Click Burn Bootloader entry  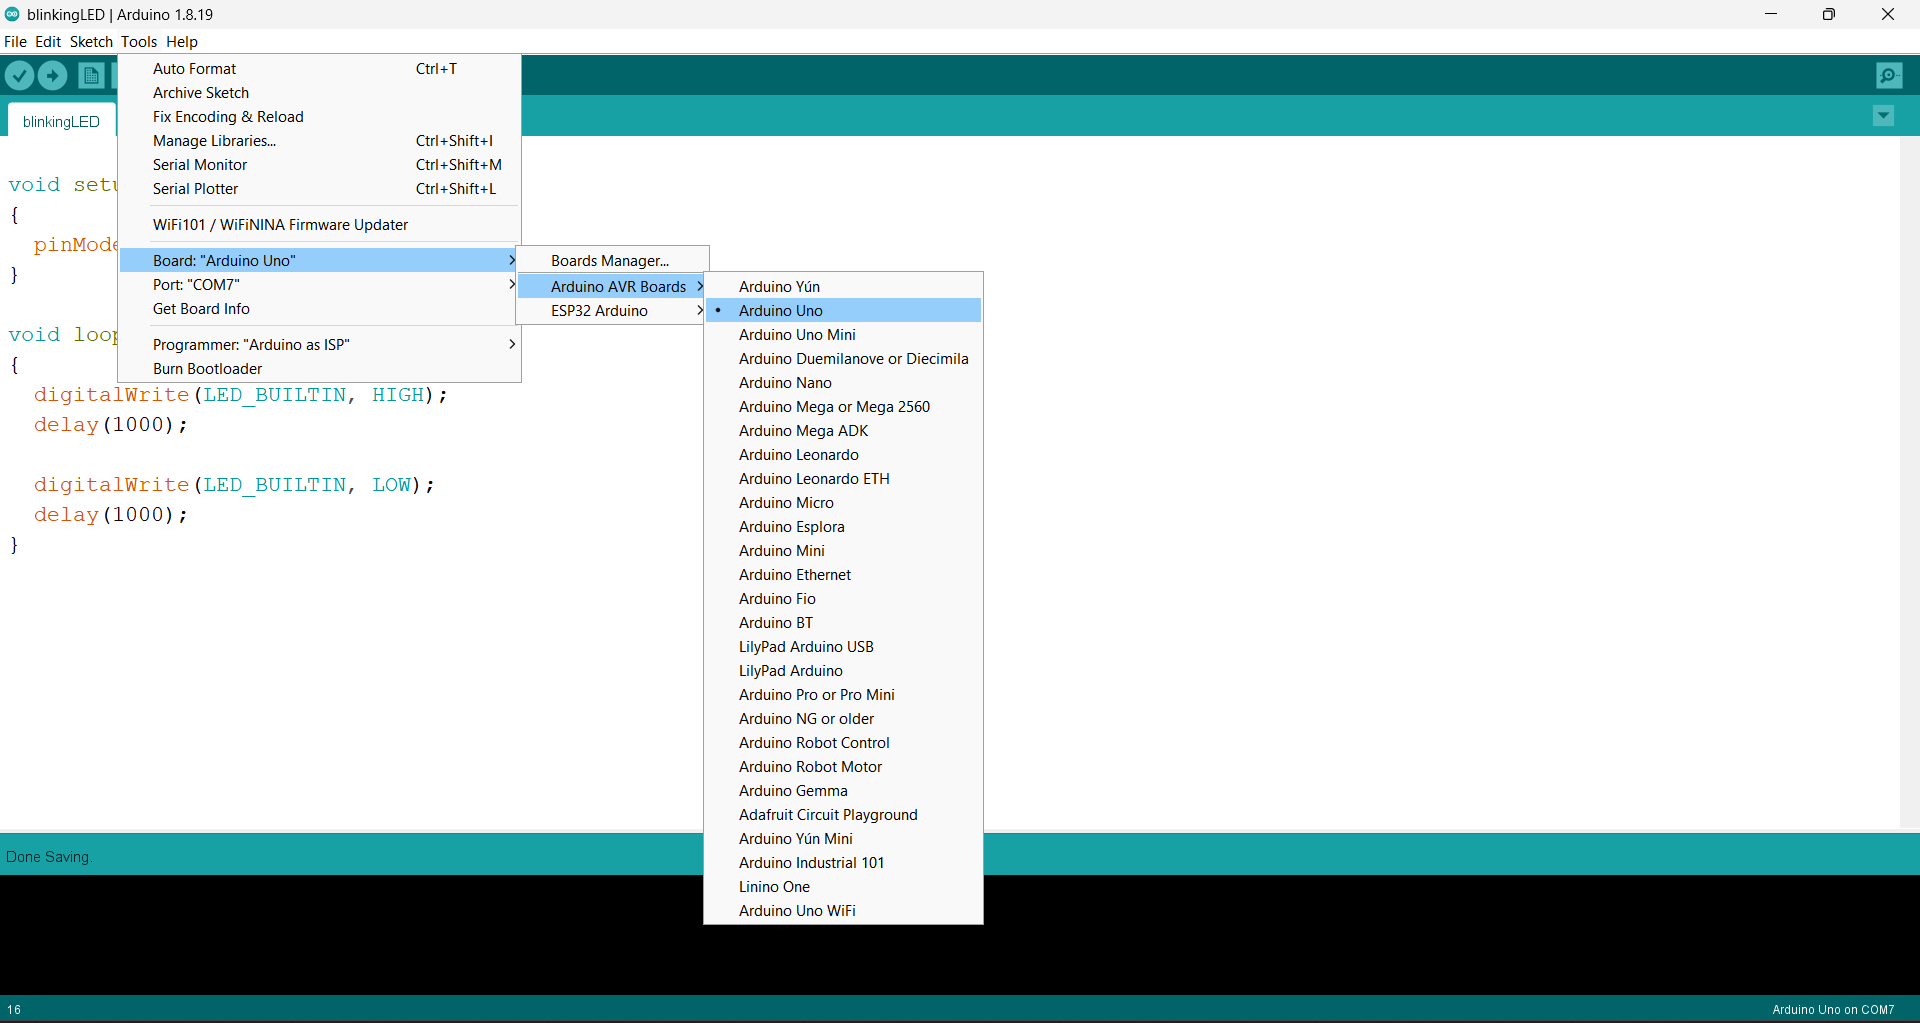(x=320, y=369)
